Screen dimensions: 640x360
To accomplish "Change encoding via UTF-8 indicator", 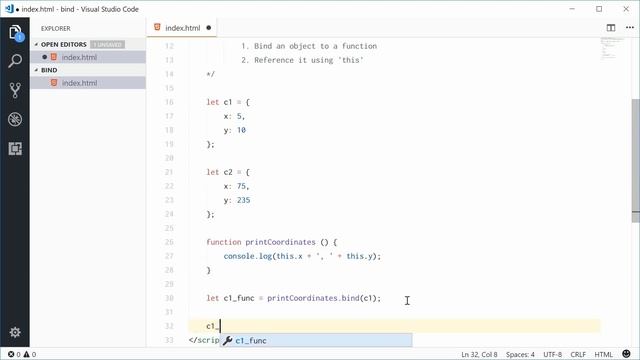I will pos(552,354).
